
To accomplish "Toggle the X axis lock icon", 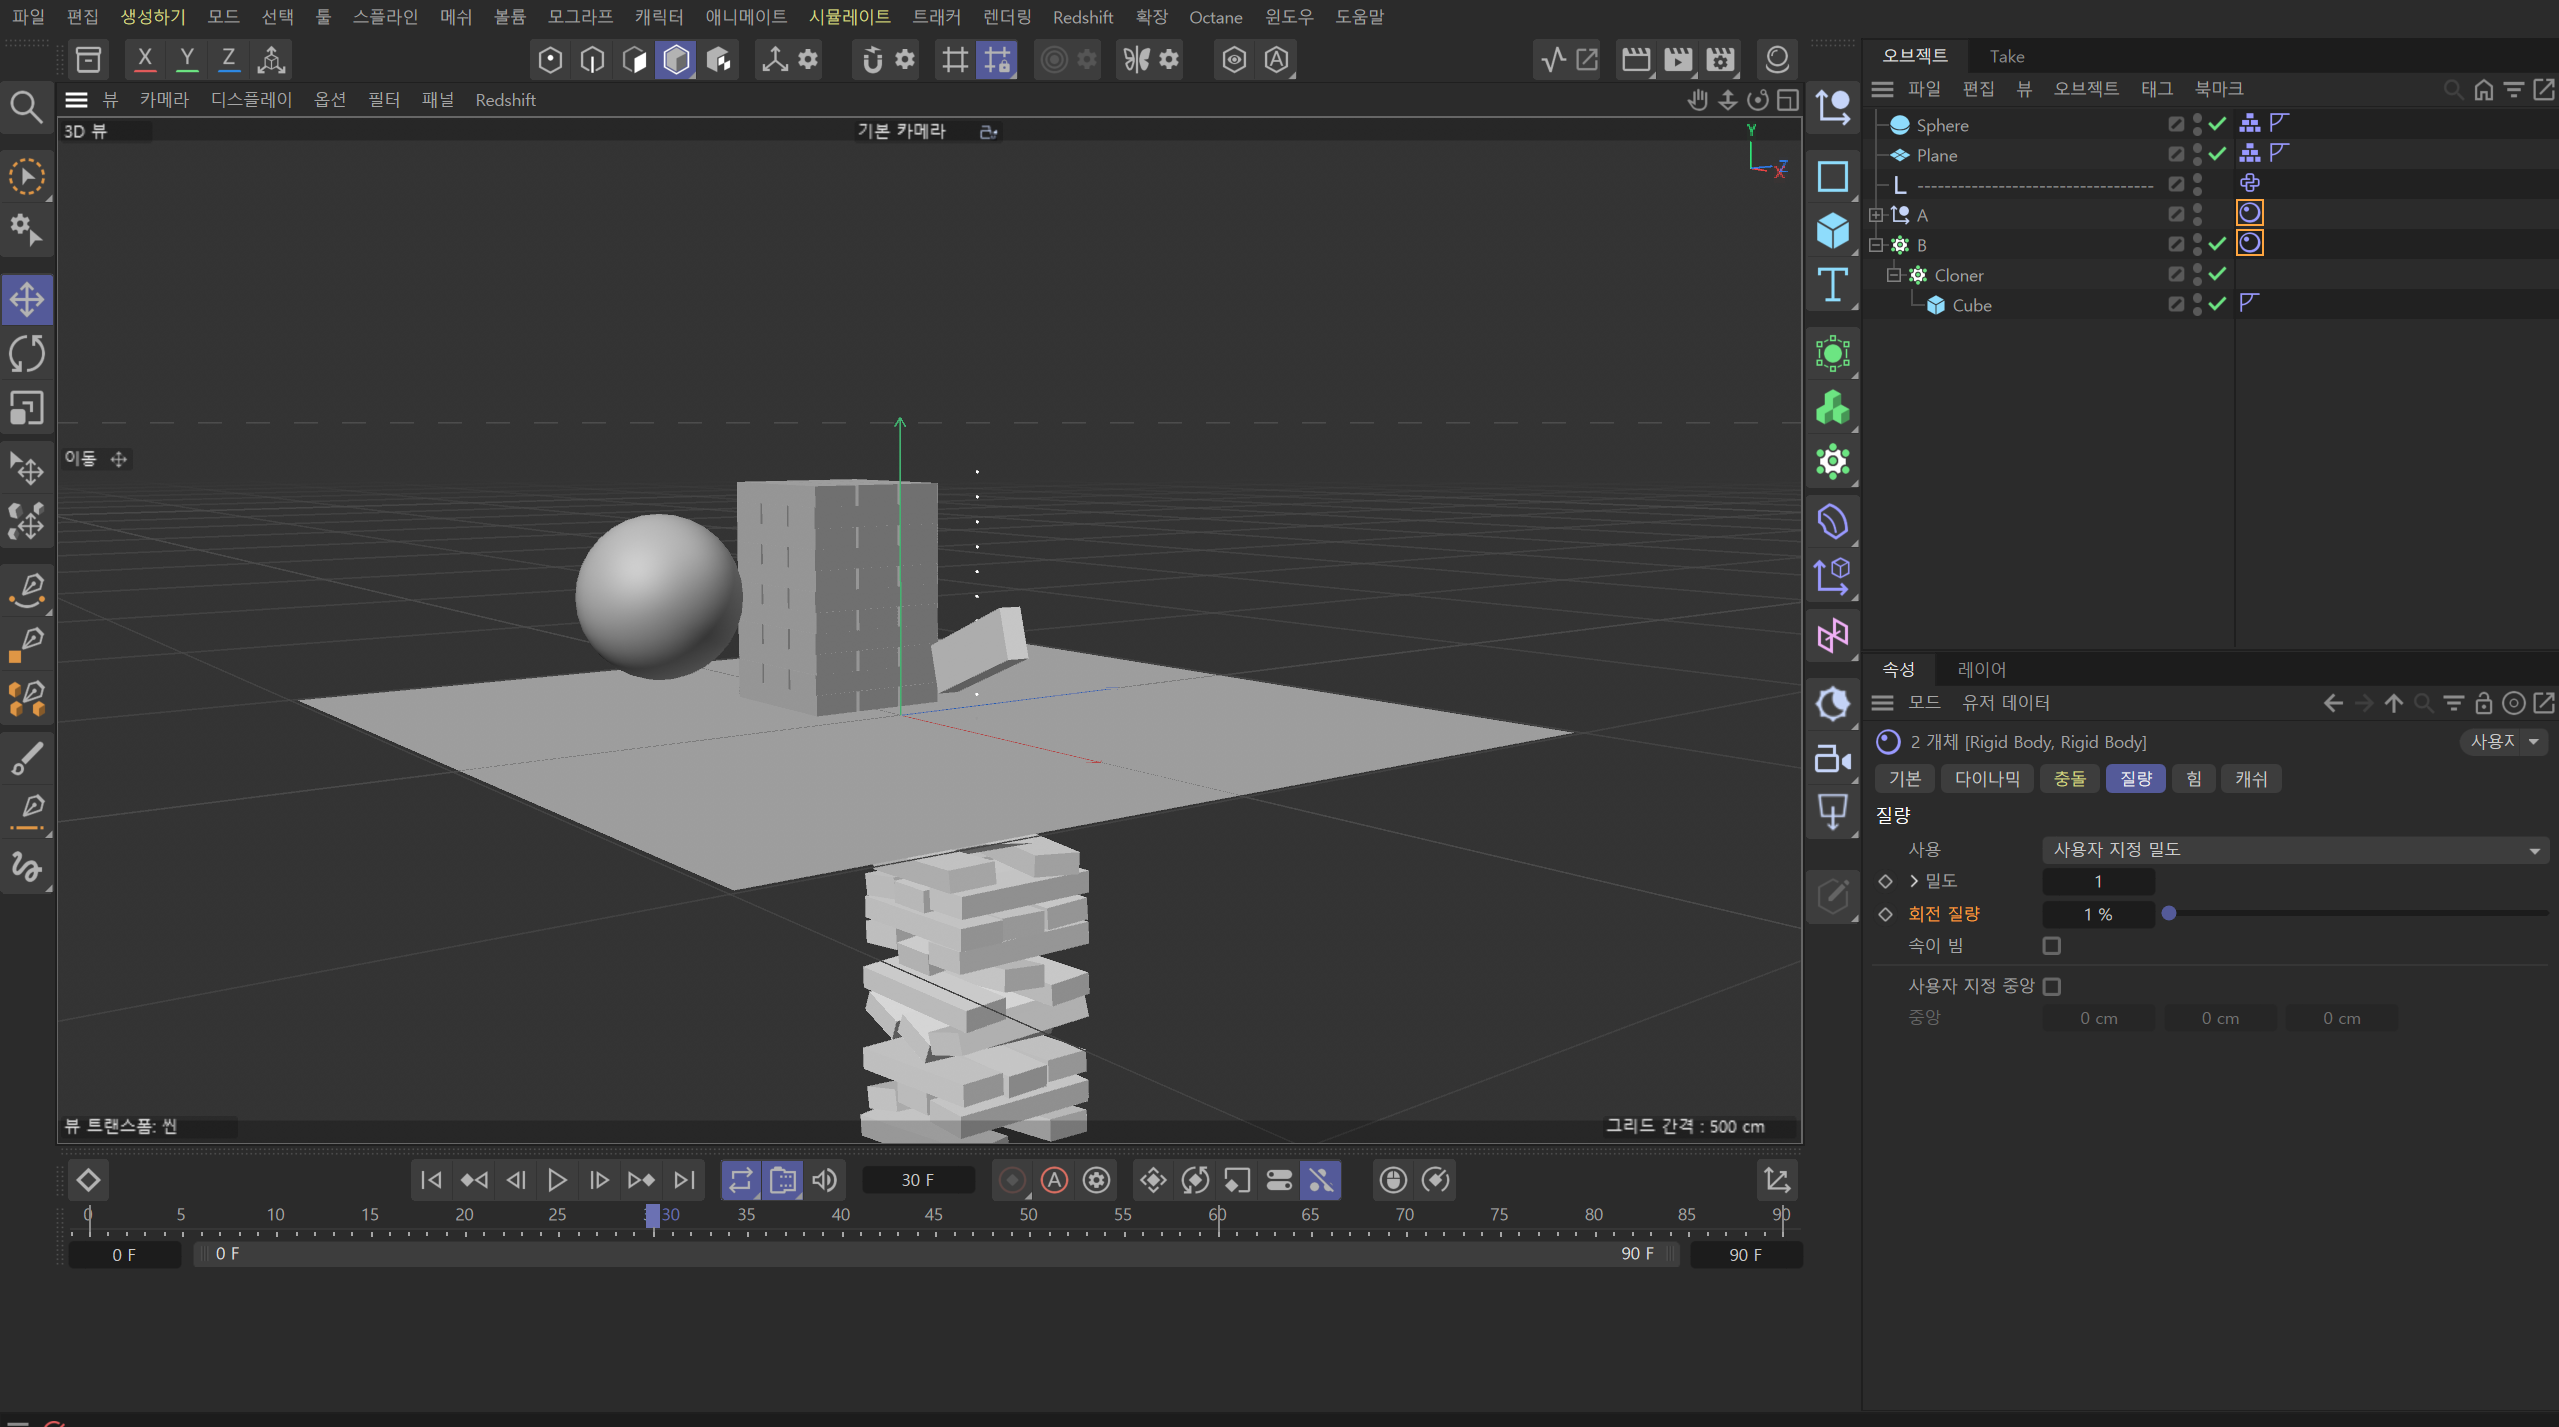I will [x=145, y=59].
